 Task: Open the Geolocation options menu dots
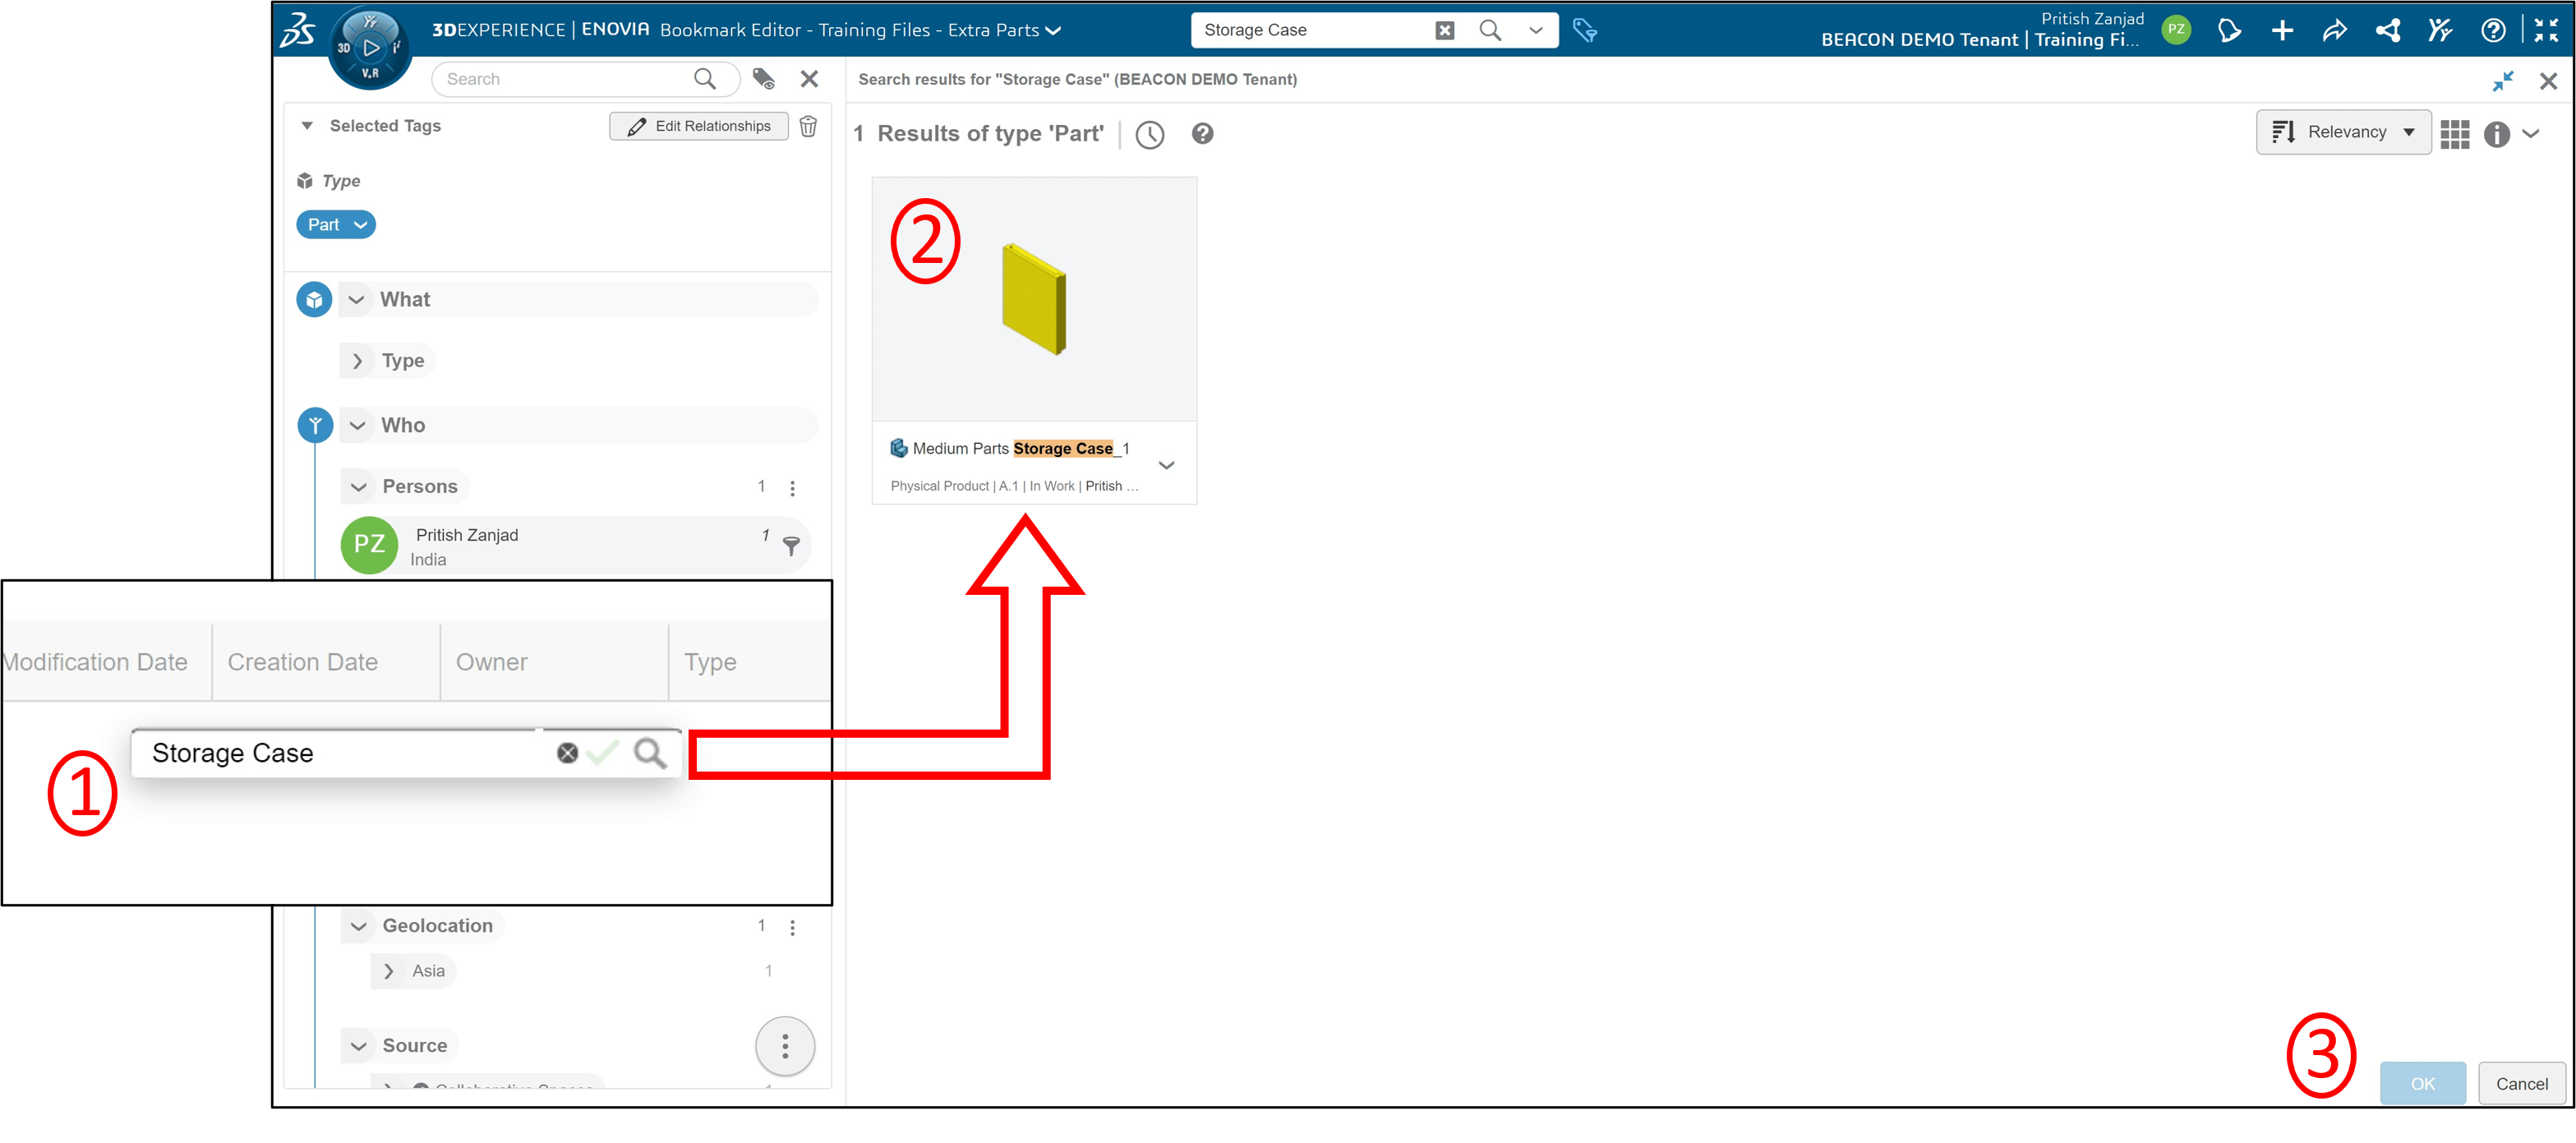793,927
